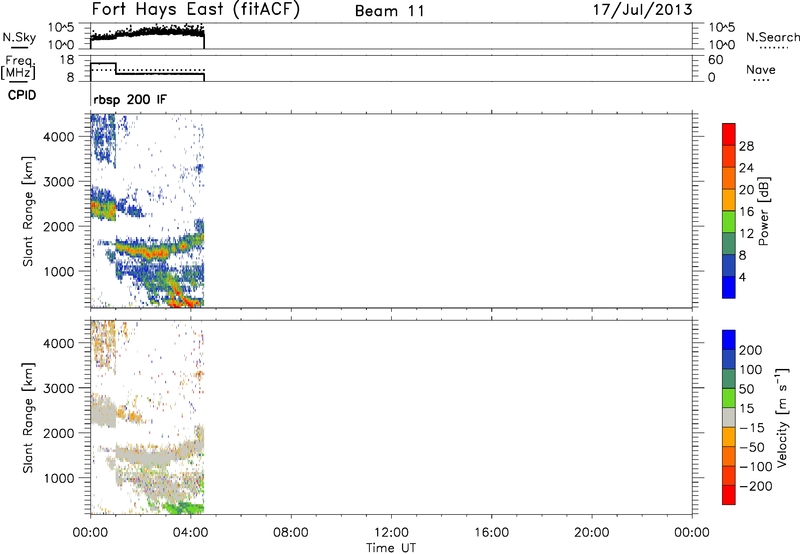This screenshot has height=554, width=800.
Task: Click the green low-range echo in the velocity panel
Action: [184, 508]
